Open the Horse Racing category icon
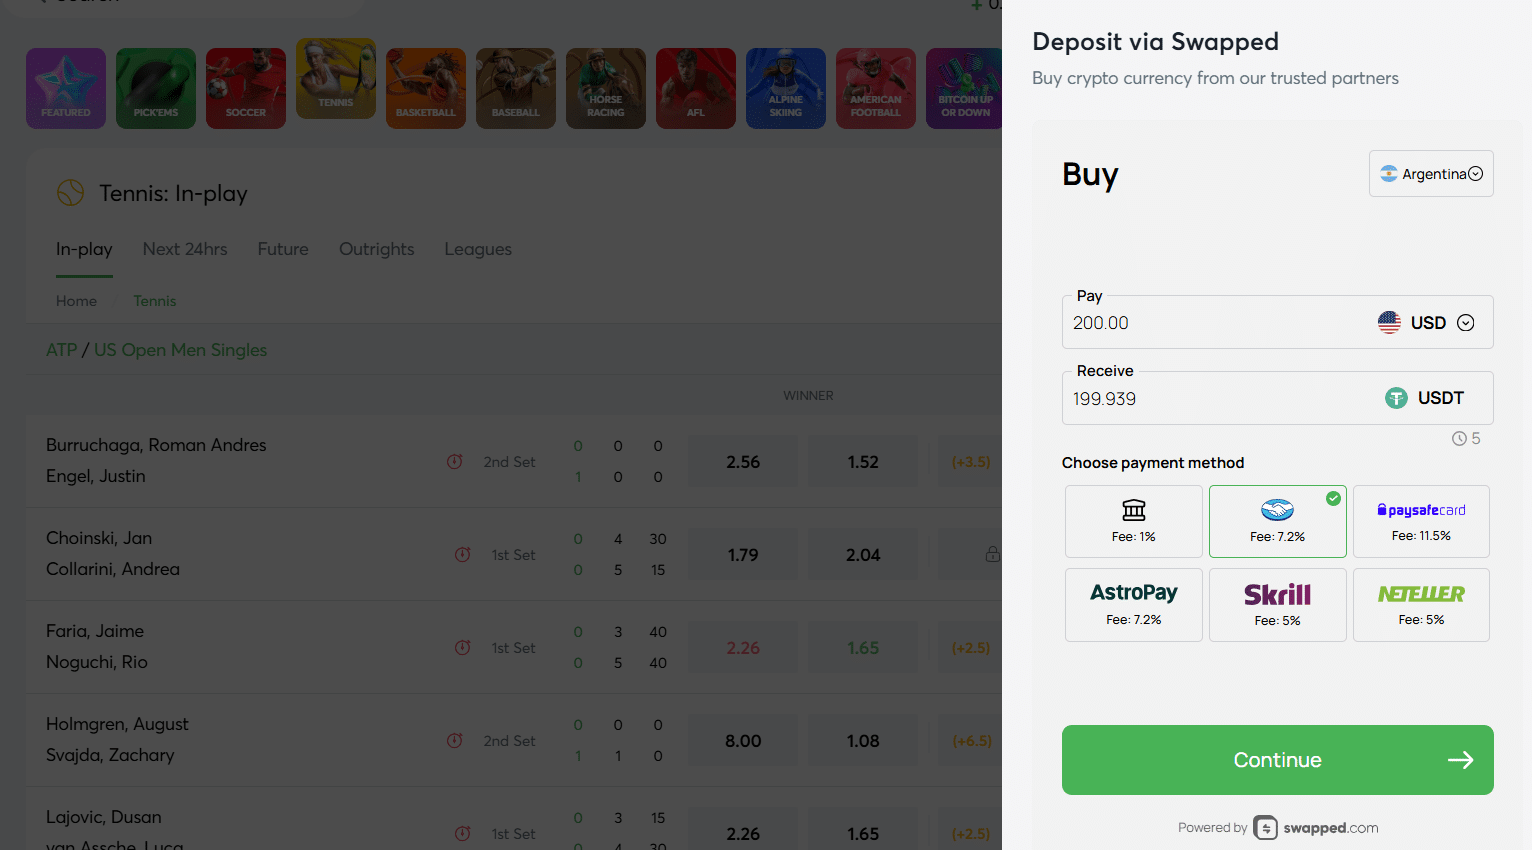The image size is (1532, 850). point(605,88)
